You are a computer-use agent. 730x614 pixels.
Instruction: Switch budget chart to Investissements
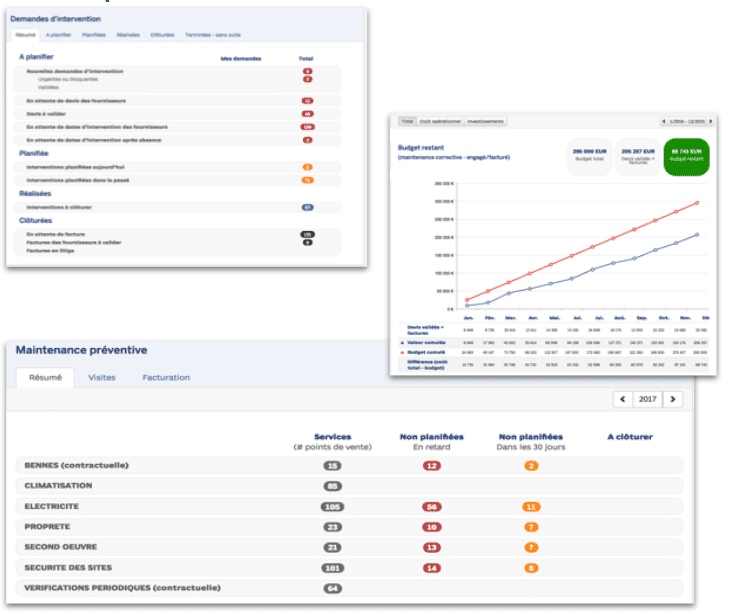(x=485, y=122)
